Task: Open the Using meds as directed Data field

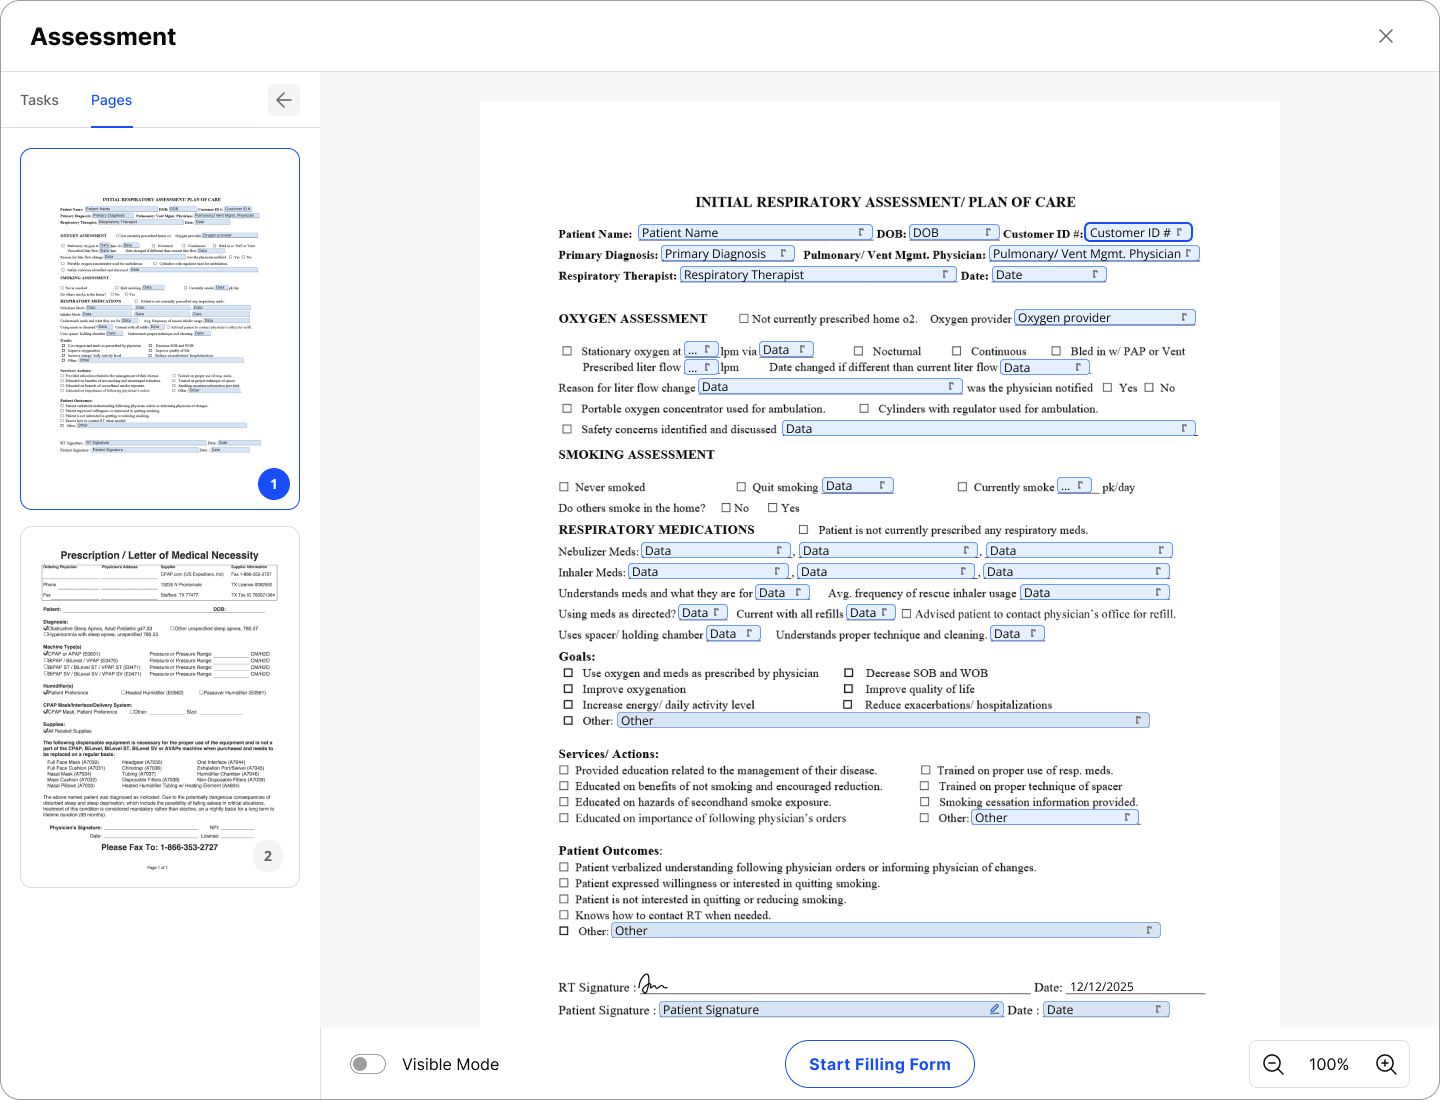Action: tap(703, 613)
